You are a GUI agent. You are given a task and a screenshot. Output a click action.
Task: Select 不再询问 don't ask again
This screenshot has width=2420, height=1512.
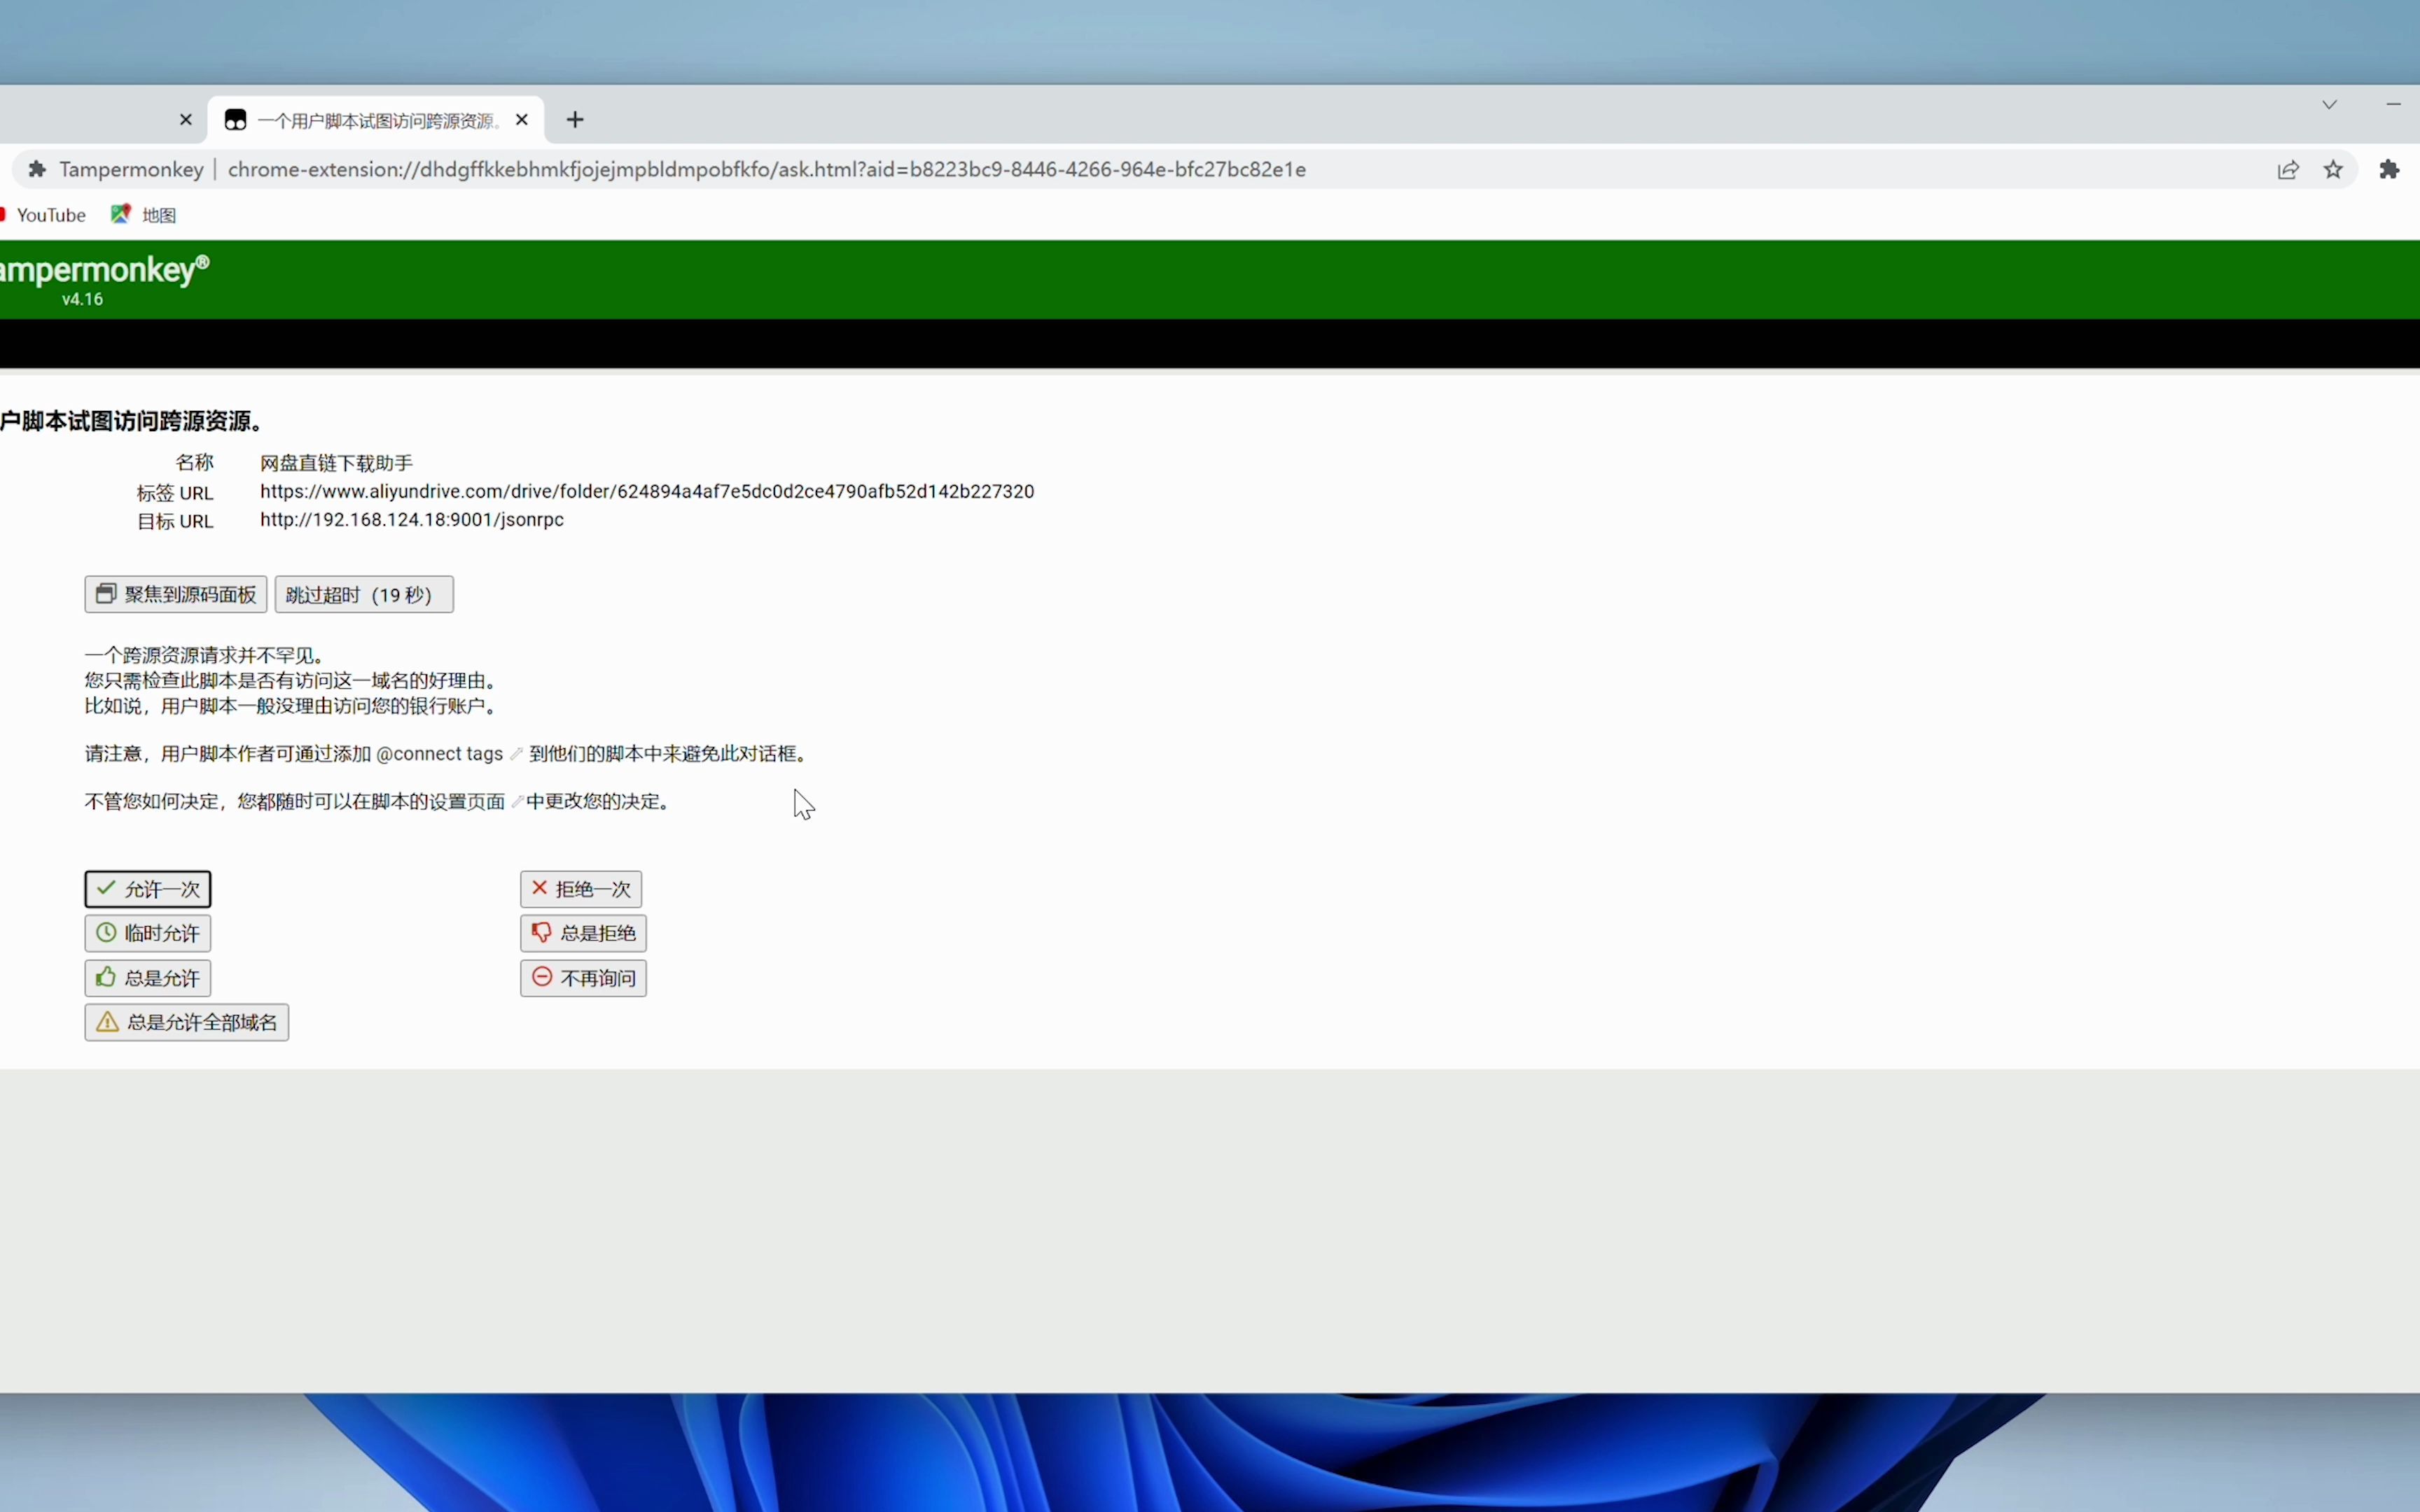click(x=584, y=978)
